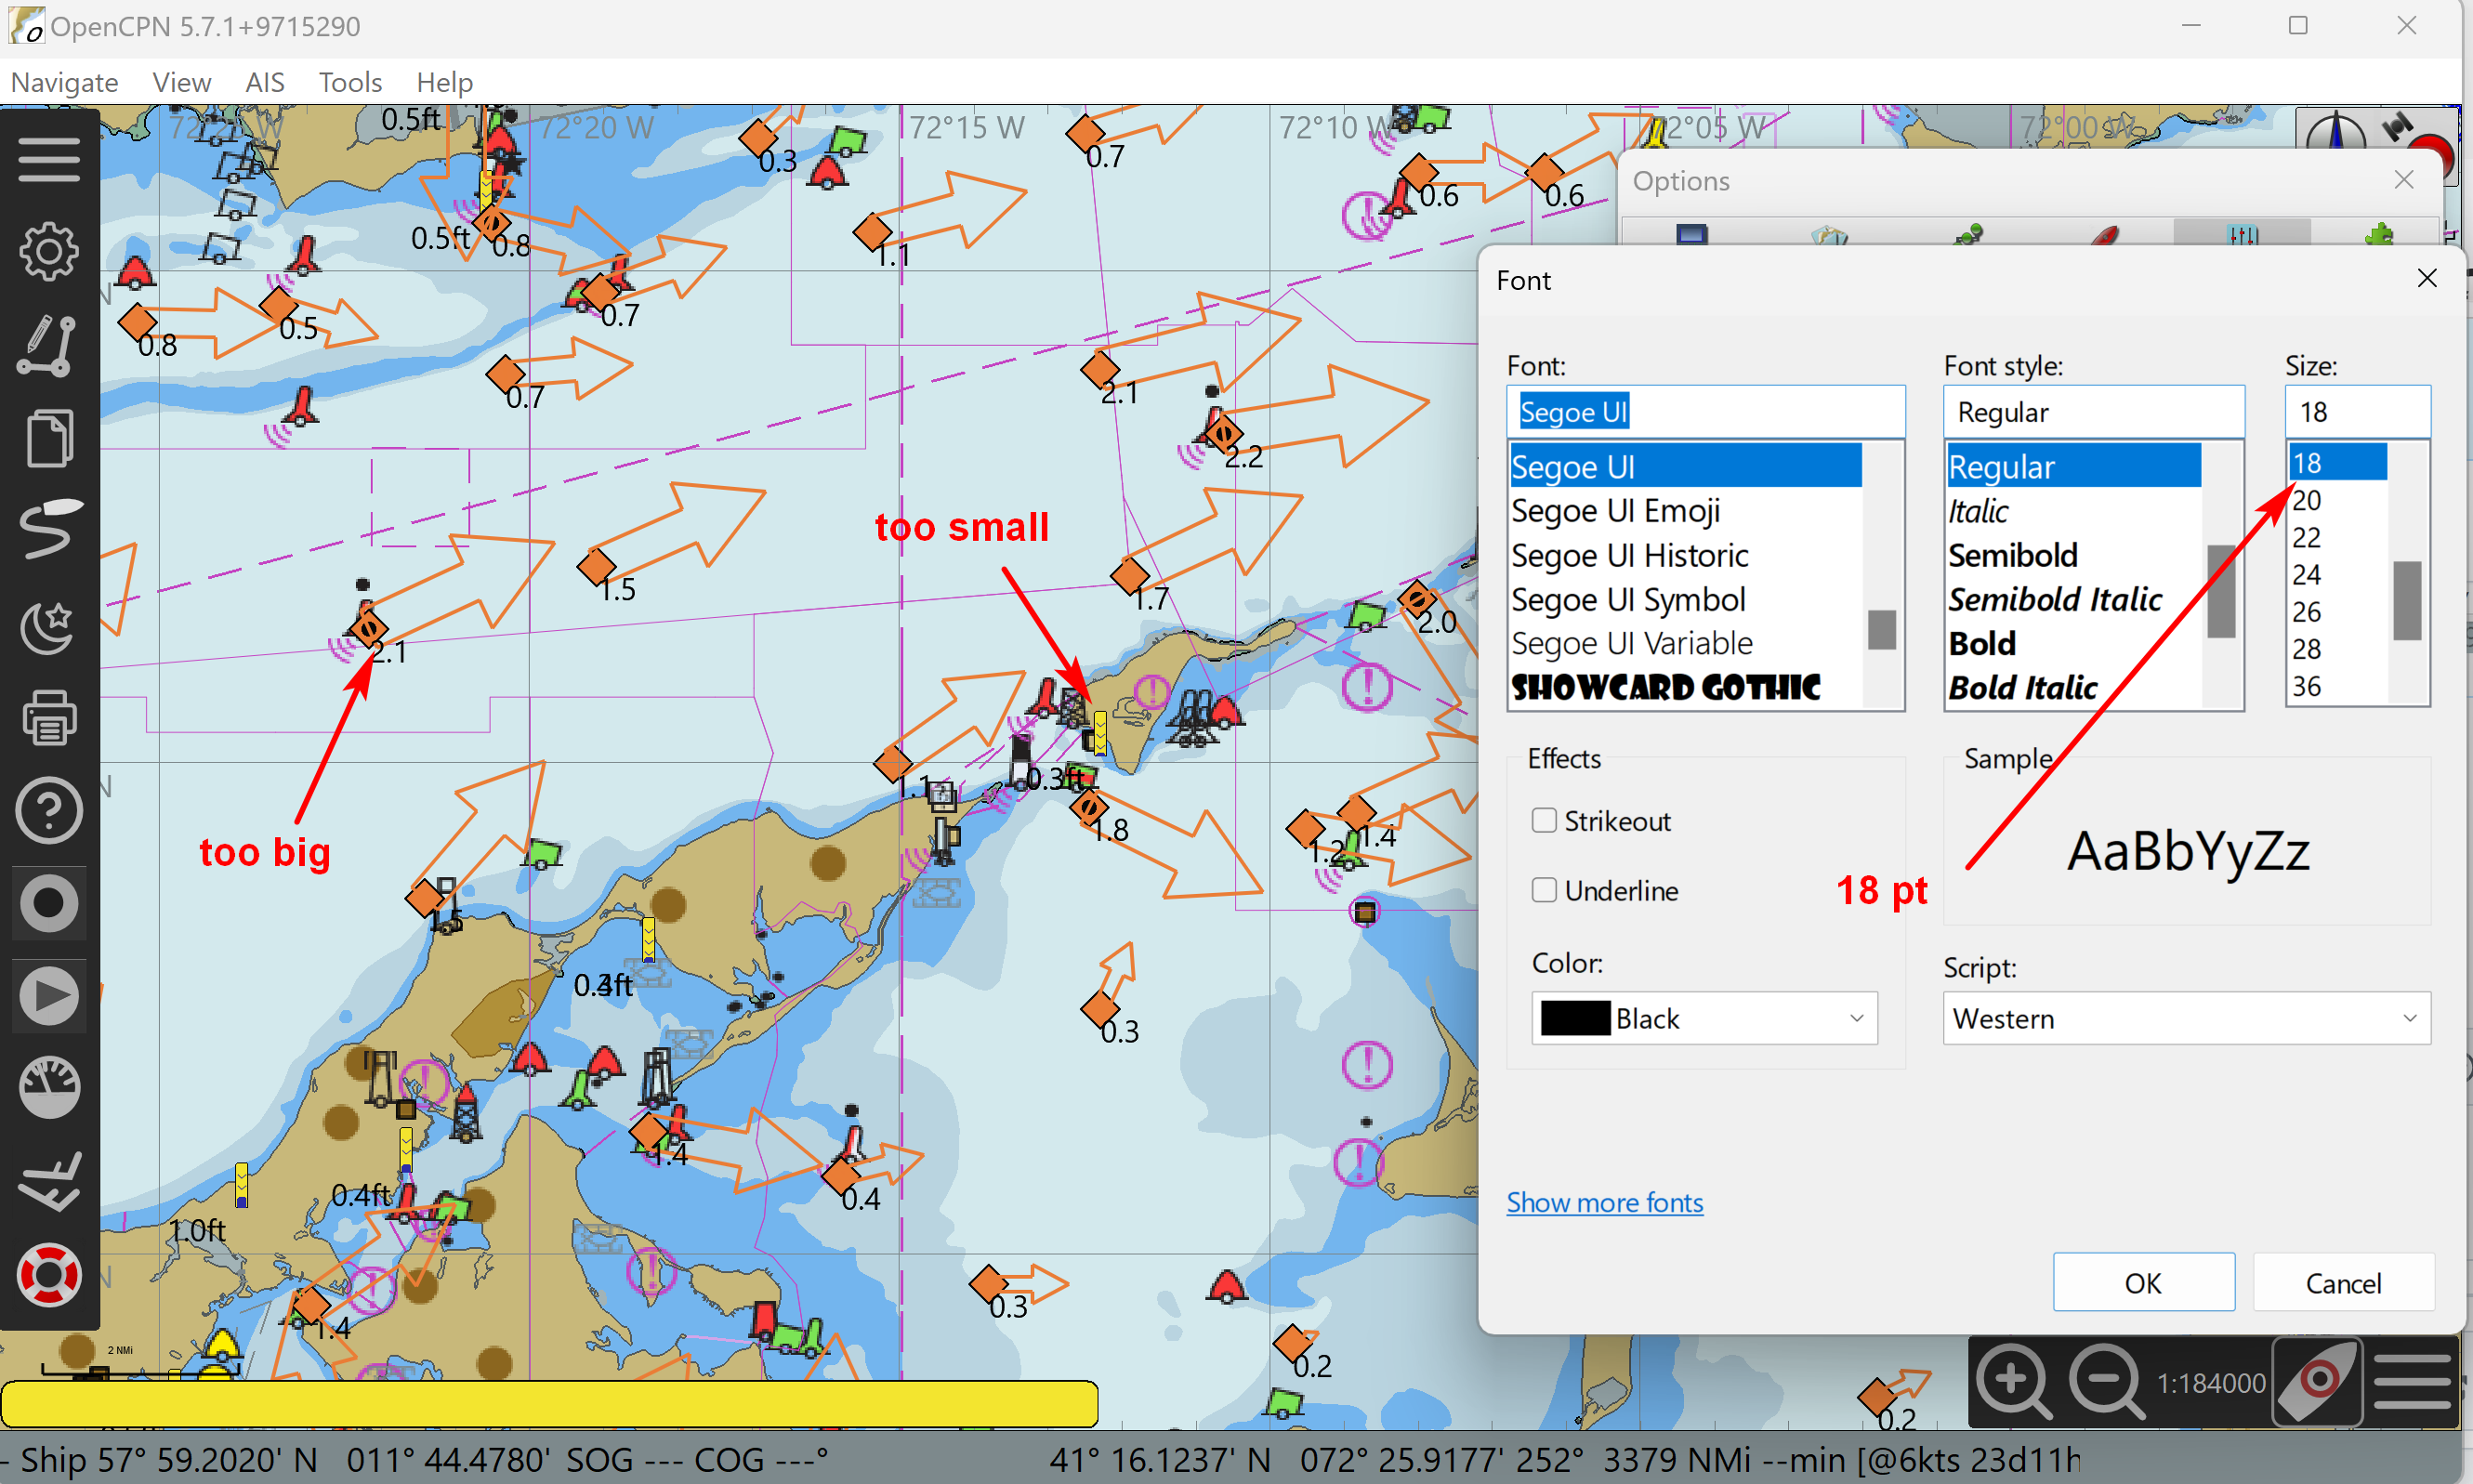This screenshot has height=1484, width=2473.
Task: Enable the Strikeout checkbox
Action: 1544,821
